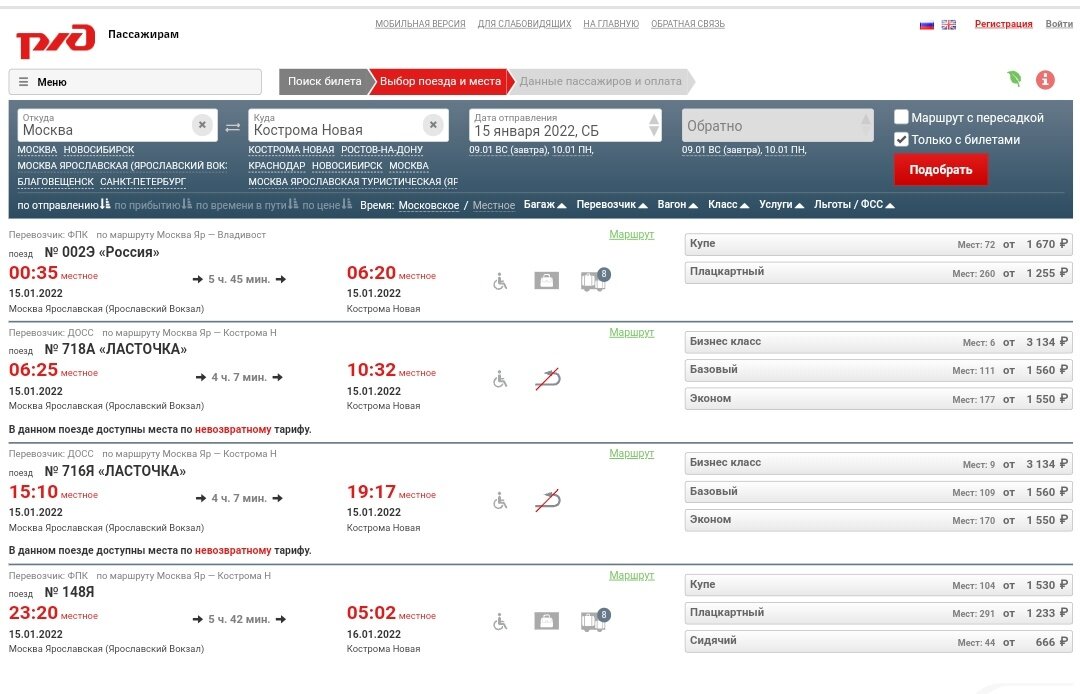
Task: Open ОБРАТНАЯ СВЯЗЬ link
Action: 687,24
